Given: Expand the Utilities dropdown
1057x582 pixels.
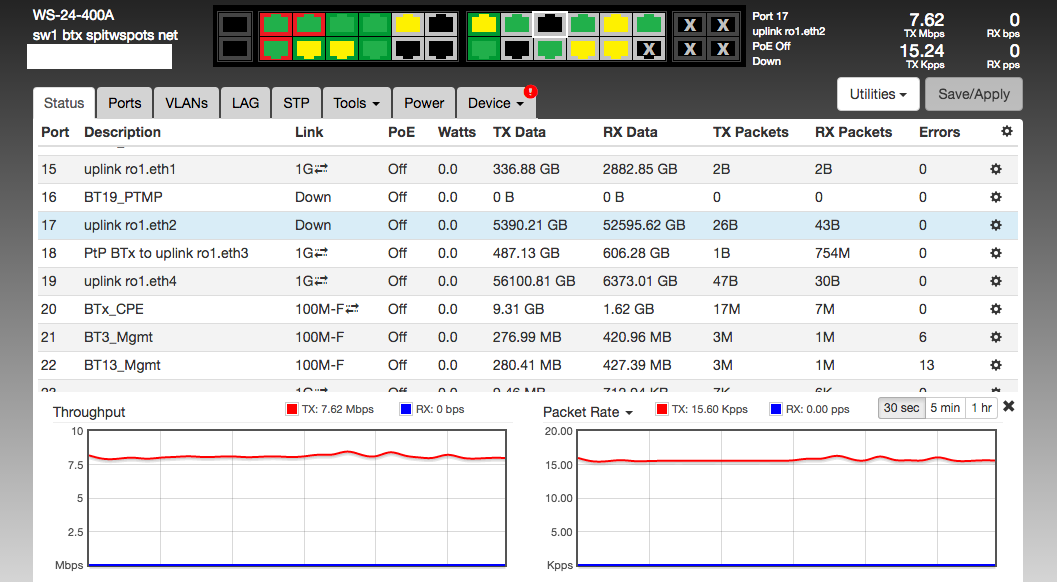Looking at the screenshot, I should (x=877, y=95).
